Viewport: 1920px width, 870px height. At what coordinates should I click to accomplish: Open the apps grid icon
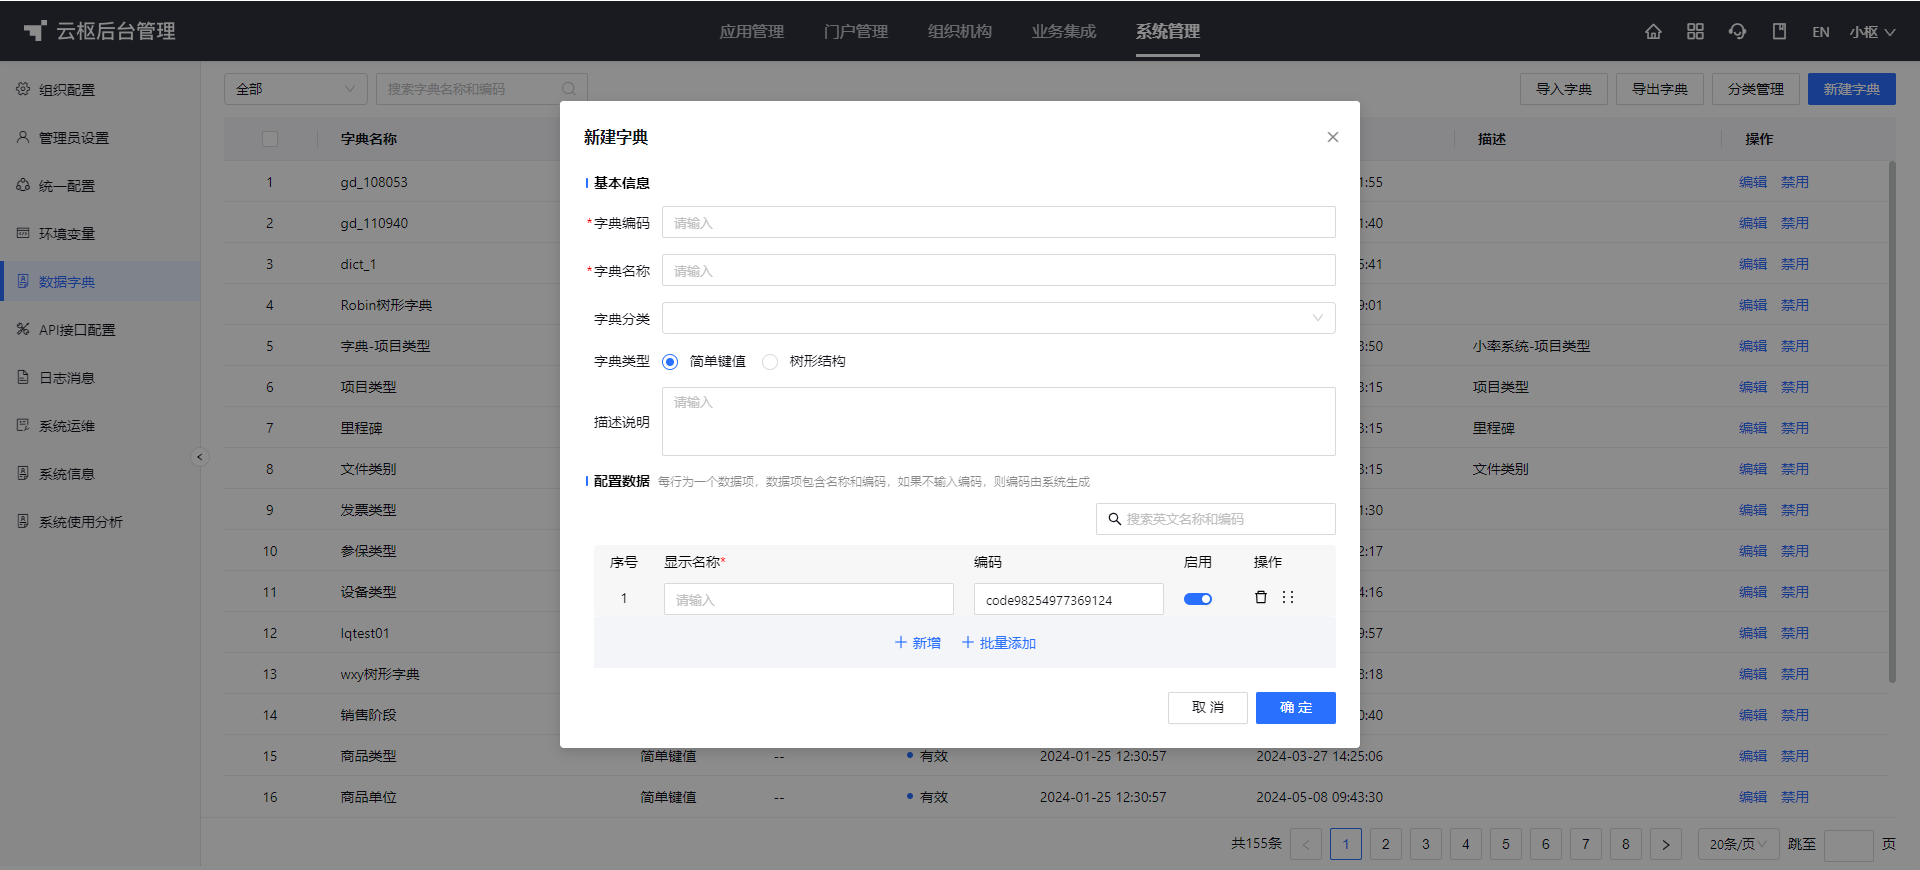coord(1695,32)
